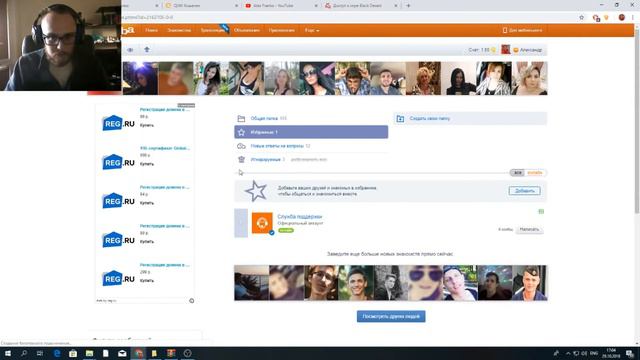Click the ad info icon below the REG.RU ads

(x=191, y=301)
